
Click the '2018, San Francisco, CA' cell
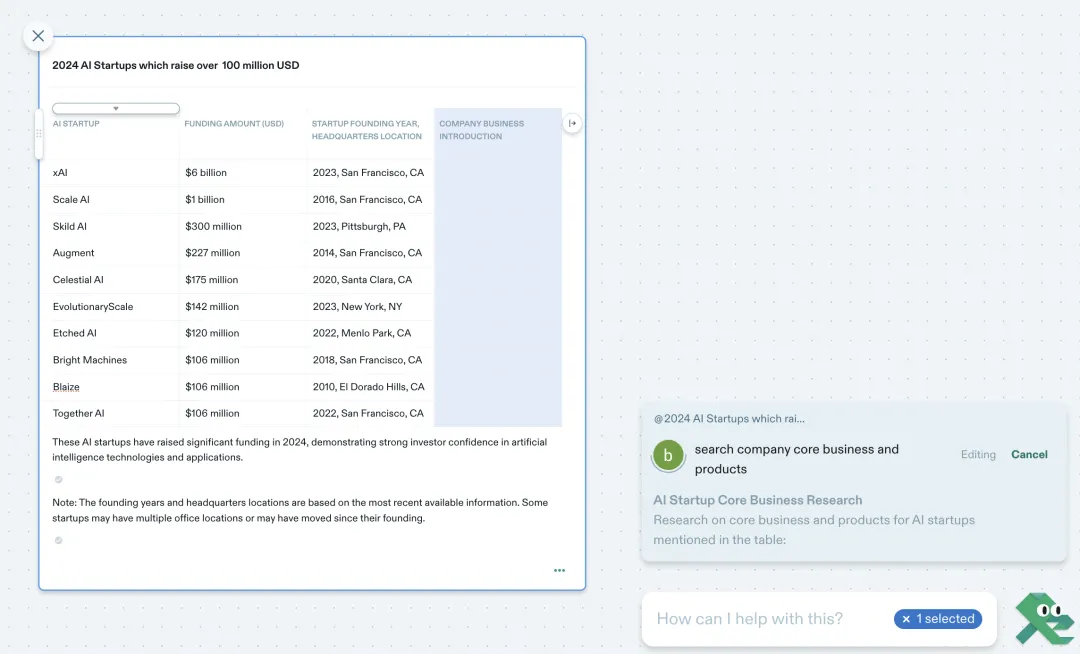371,360
